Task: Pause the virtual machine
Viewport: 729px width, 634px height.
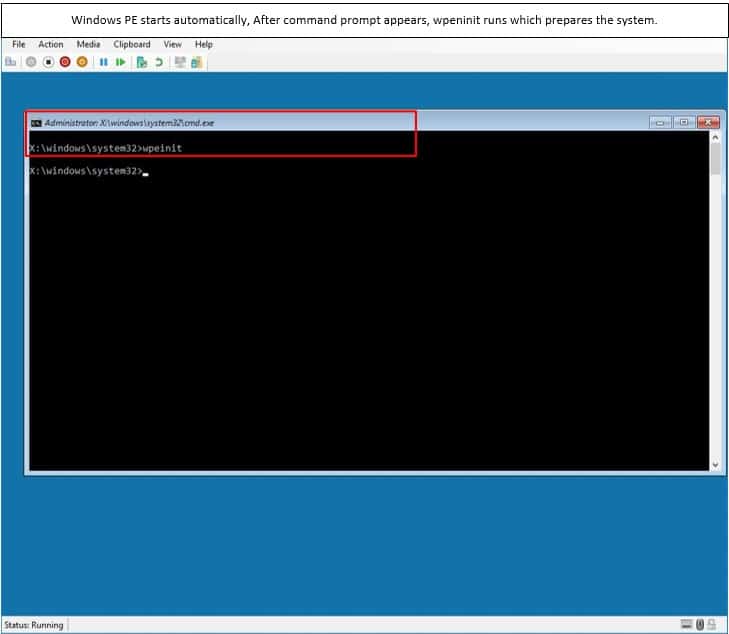Action: coord(104,62)
